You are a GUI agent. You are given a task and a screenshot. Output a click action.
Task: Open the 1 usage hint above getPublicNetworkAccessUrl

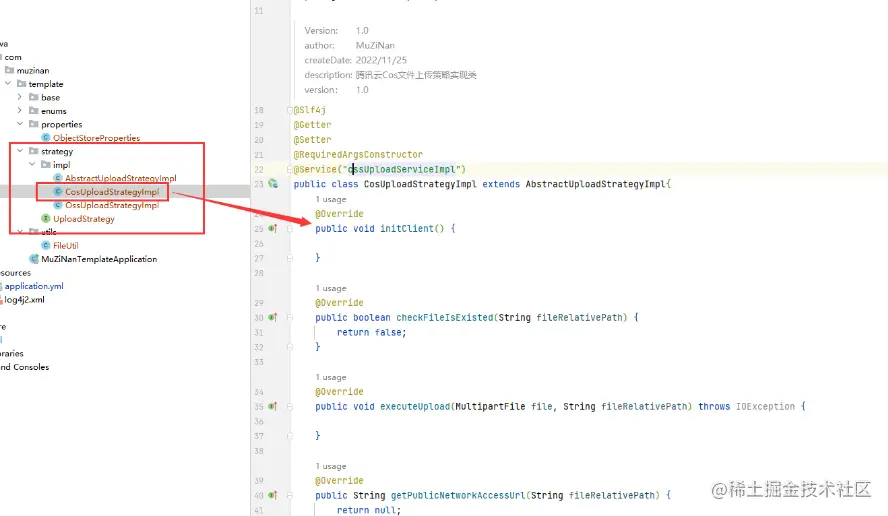click(331, 466)
